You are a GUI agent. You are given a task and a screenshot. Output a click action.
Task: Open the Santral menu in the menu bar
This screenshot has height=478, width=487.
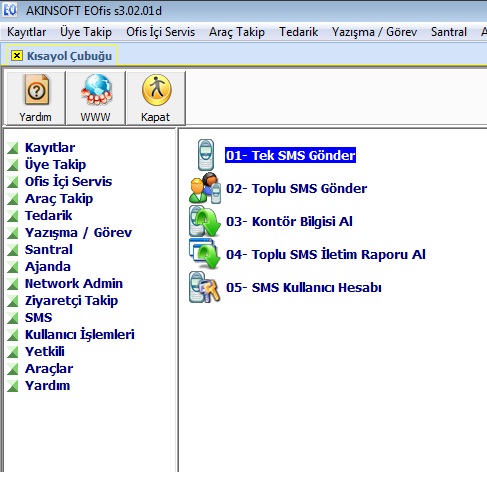pos(449,32)
